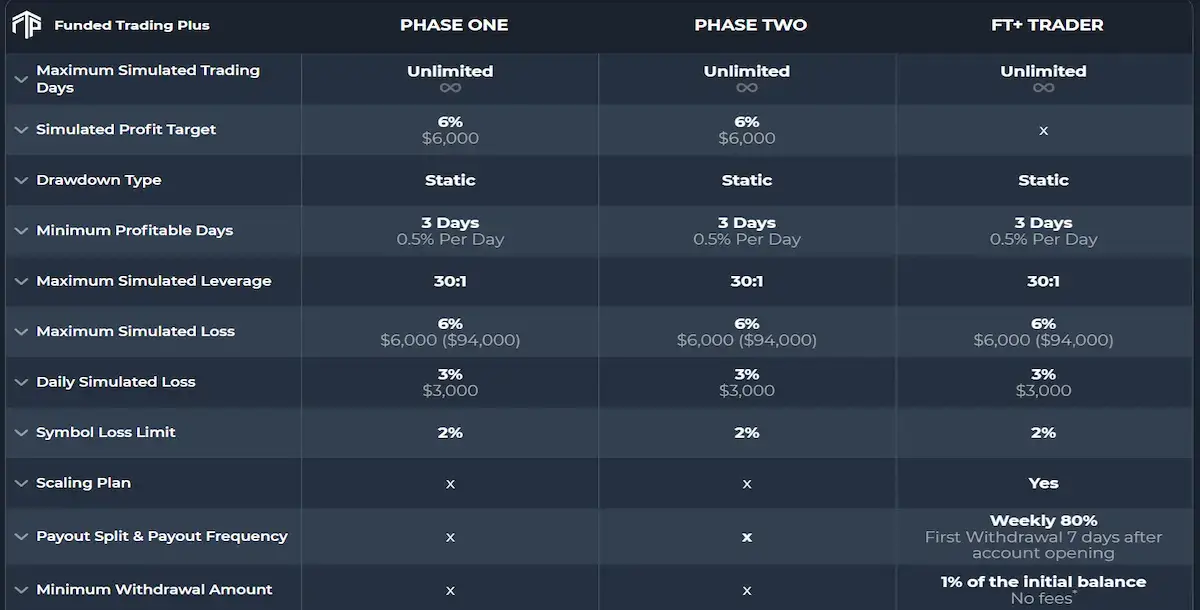Click the infinity symbol under PHASE ONE
This screenshot has height=610, width=1200.
[450, 86]
